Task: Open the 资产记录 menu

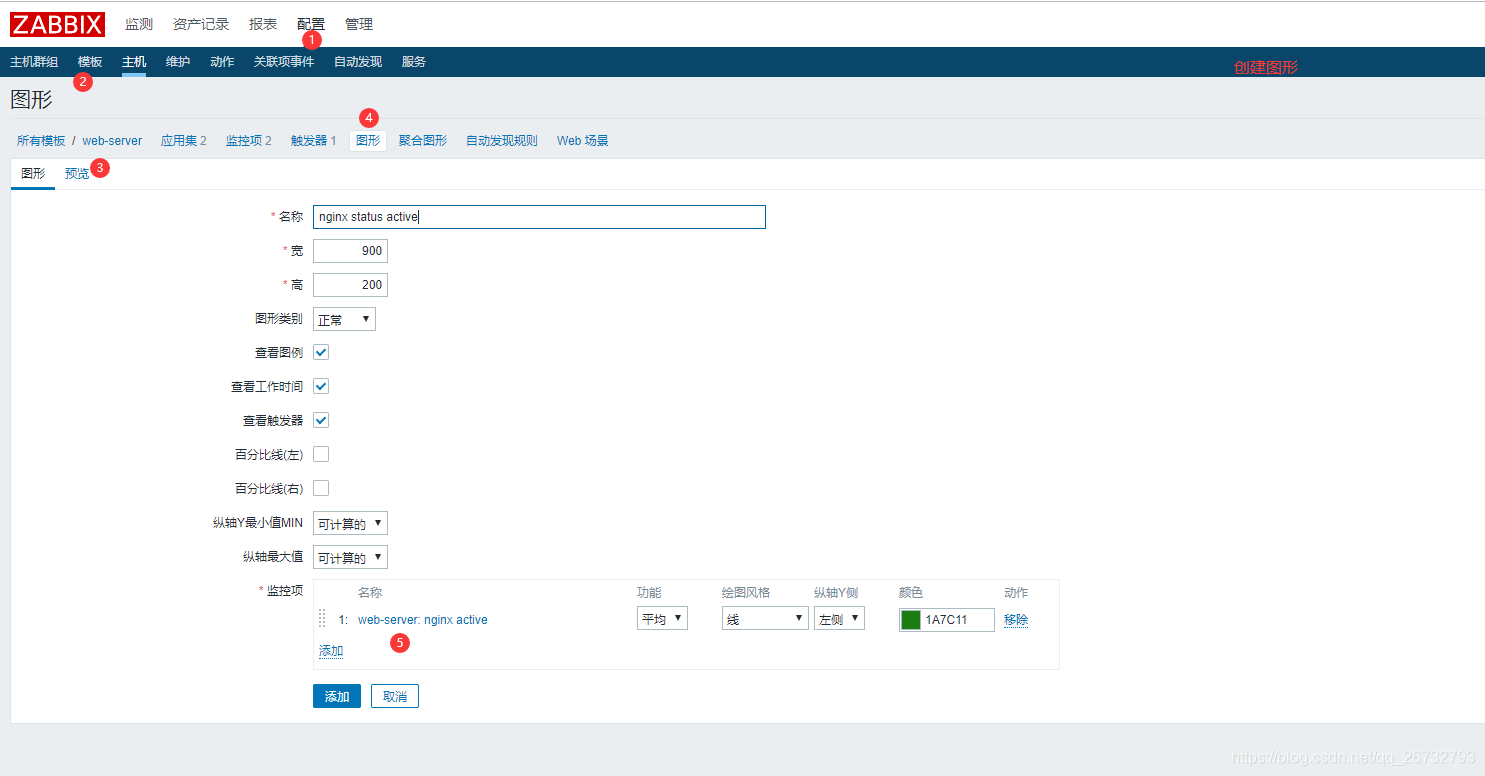Action: click(201, 24)
